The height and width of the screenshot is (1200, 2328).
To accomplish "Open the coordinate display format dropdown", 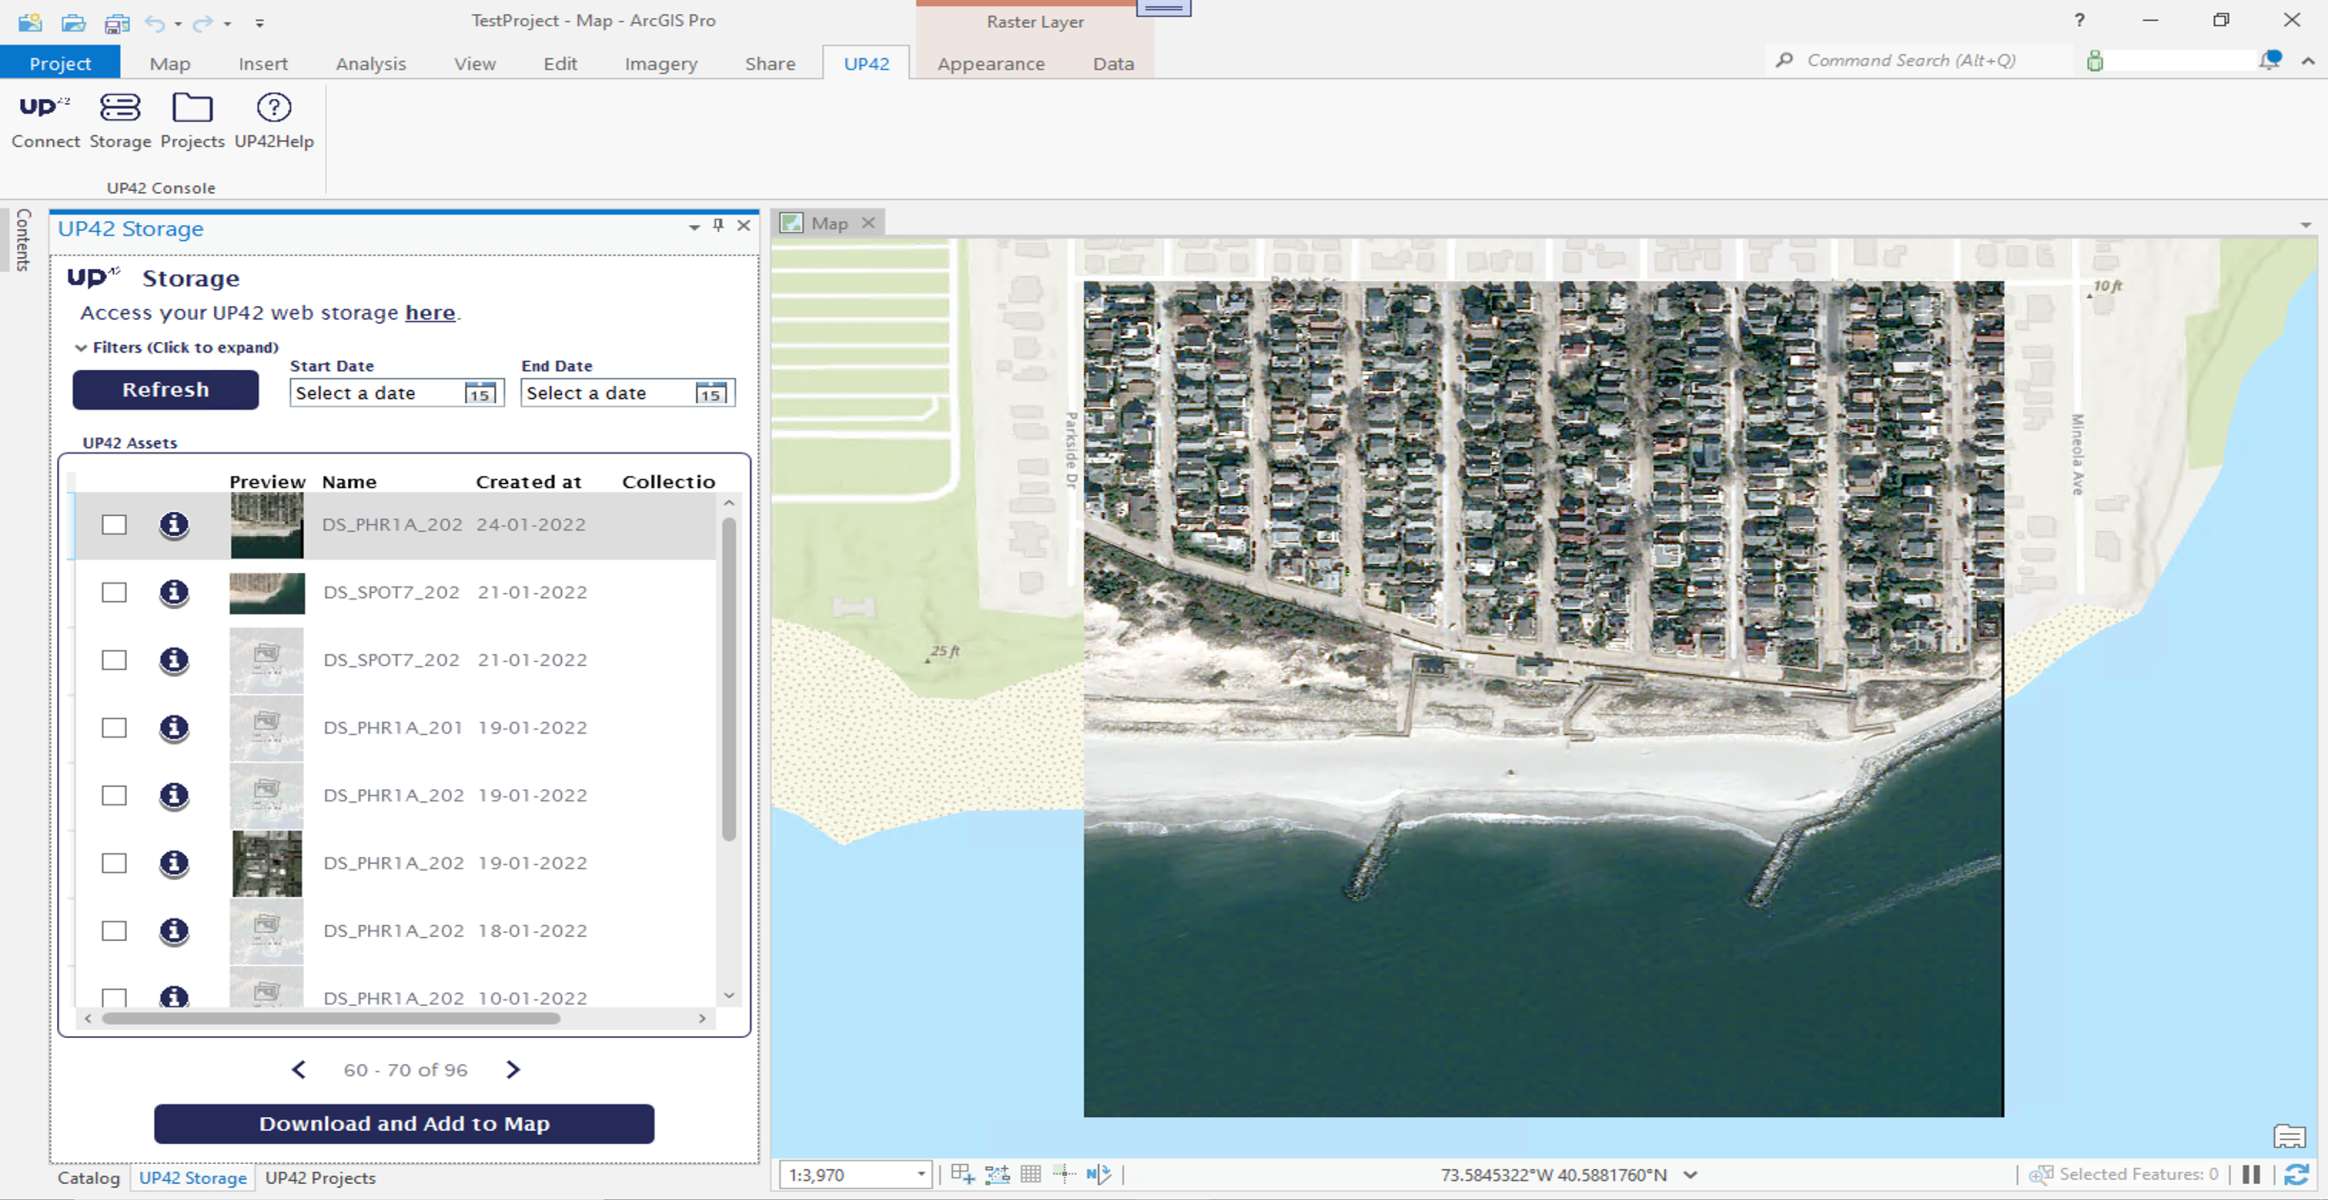I will point(1690,1174).
